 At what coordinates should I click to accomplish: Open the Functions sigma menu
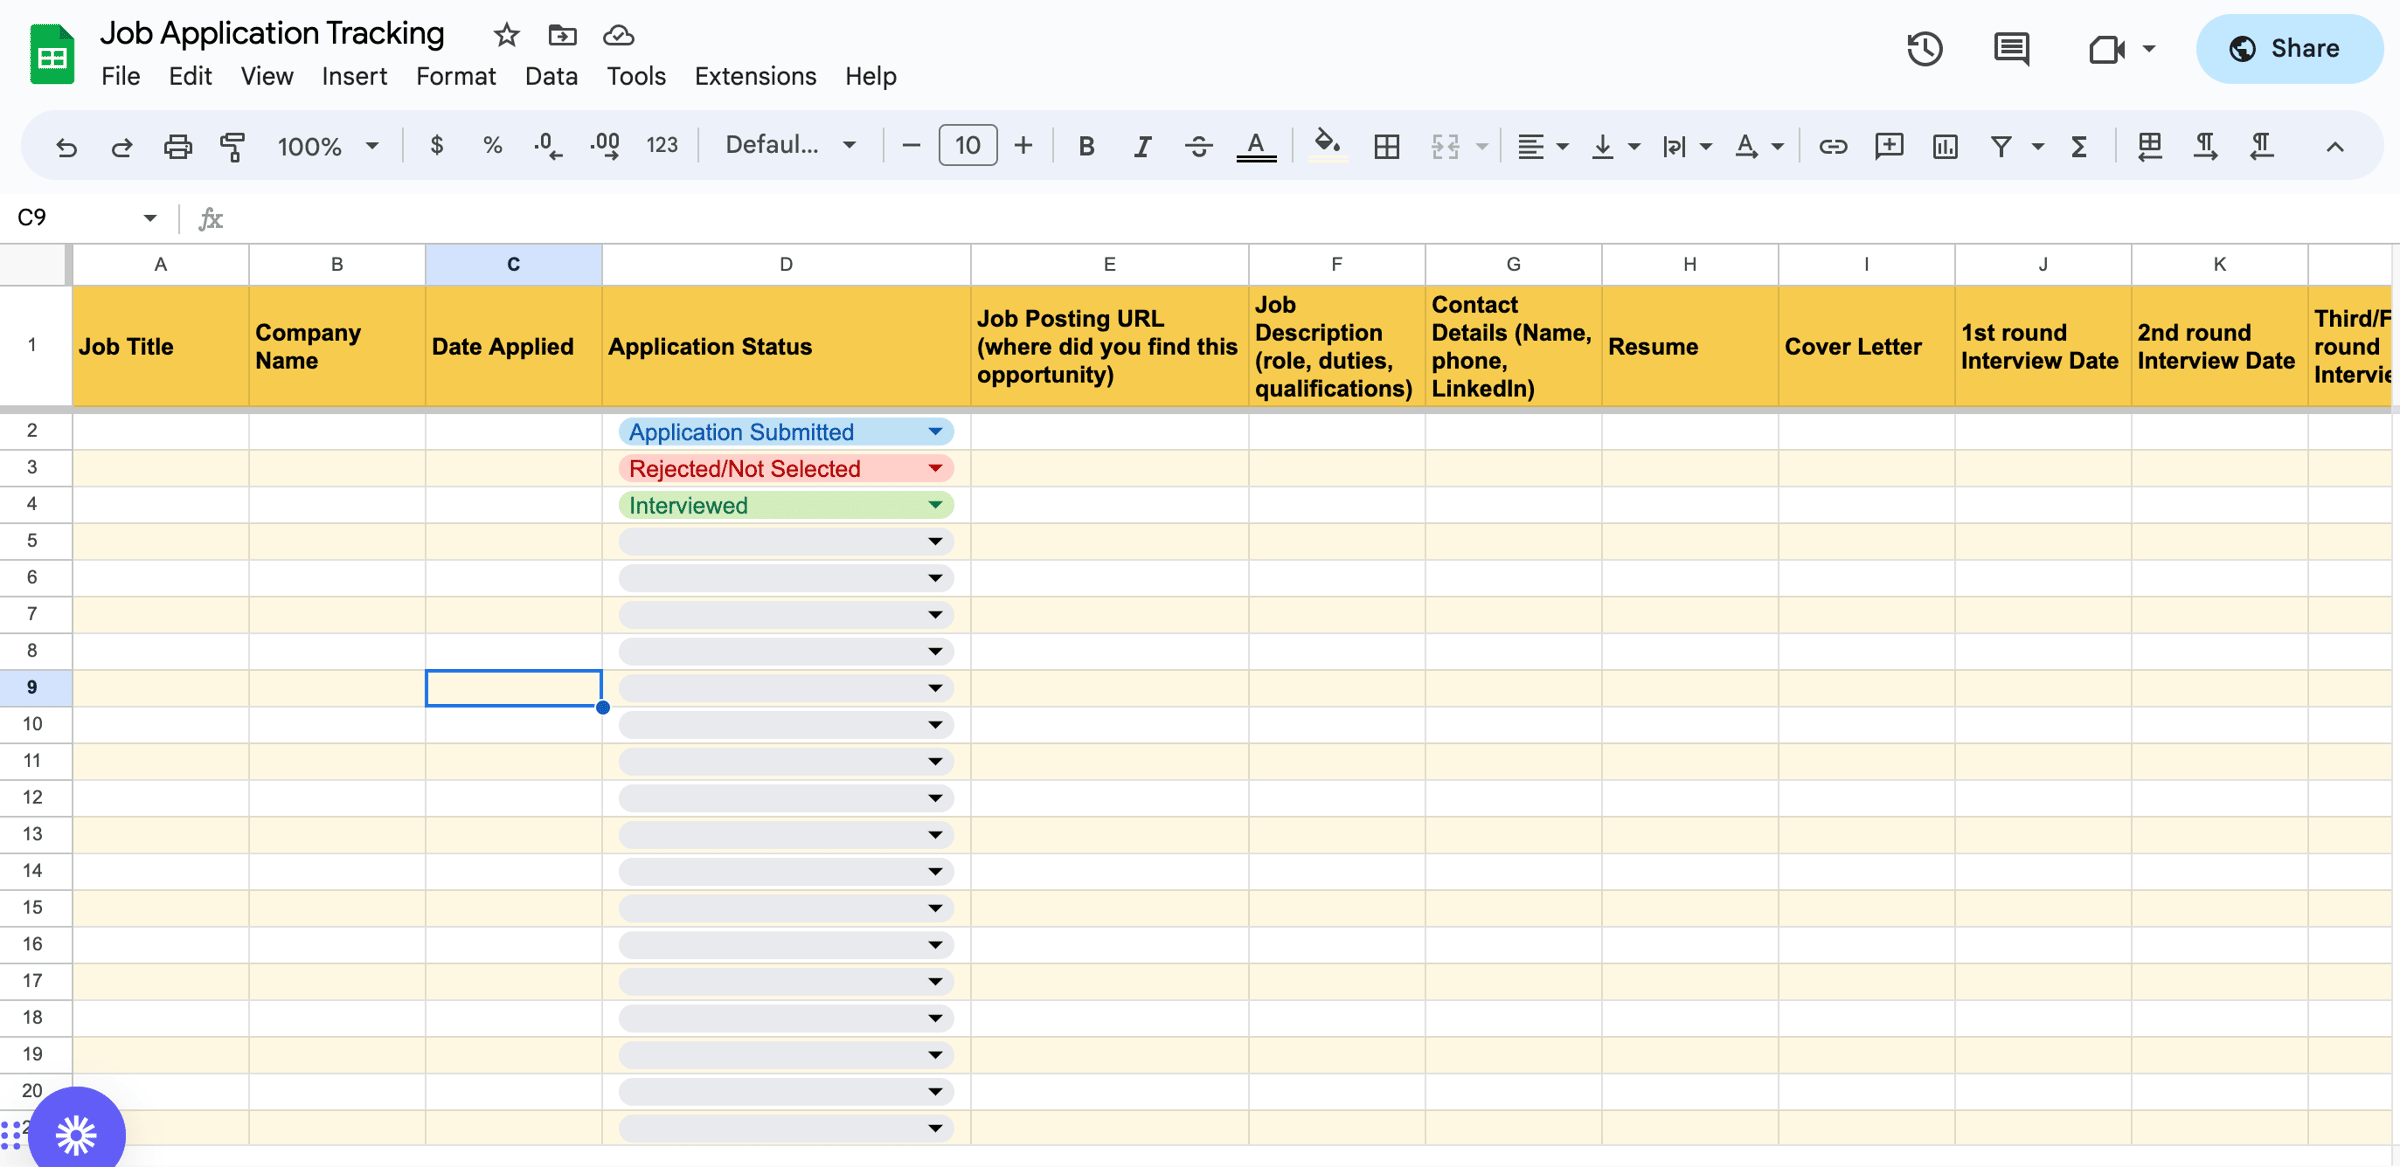(x=2079, y=146)
